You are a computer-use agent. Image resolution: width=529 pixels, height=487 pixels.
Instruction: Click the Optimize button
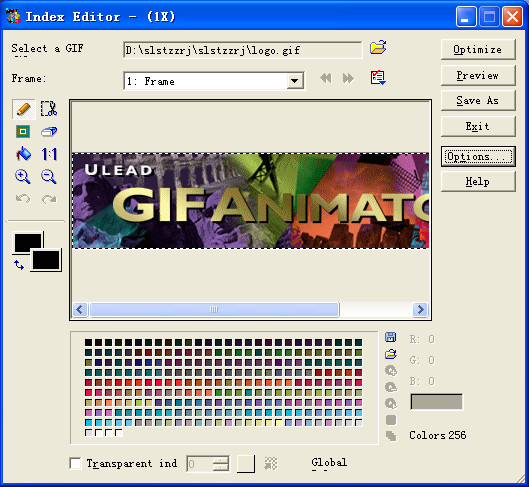pyautogui.click(x=478, y=50)
